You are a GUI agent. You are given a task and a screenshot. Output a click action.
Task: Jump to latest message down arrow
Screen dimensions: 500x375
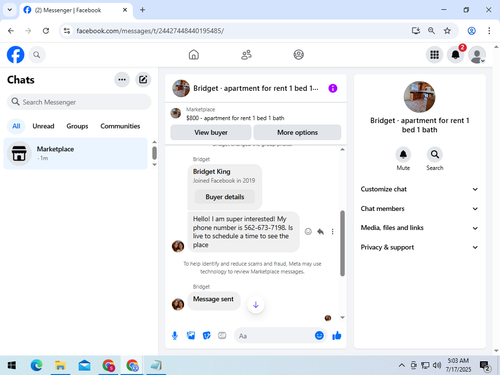click(x=256, y=305)
